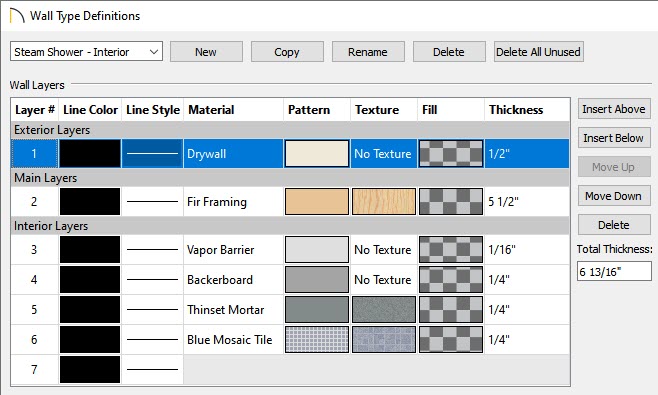Image resolution: width=658 pixels, height=395 pixels.
Task: Click the Move Down button
Action: click(614, 196)
